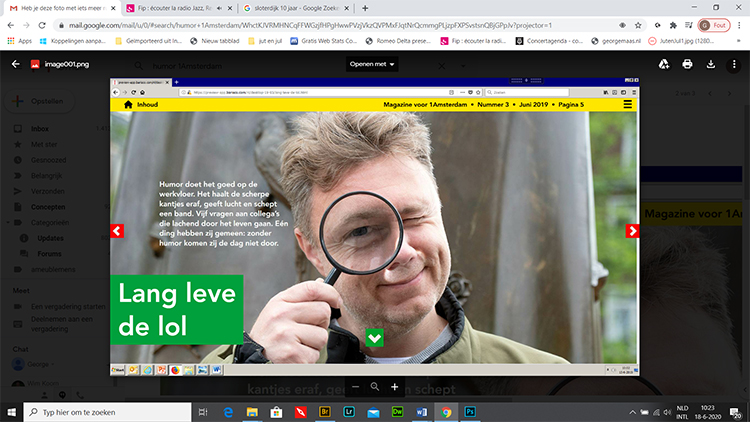Open 'Gratis Web Stats' bookmark
This screenshot has width=750, height=422.
point(324,41)
